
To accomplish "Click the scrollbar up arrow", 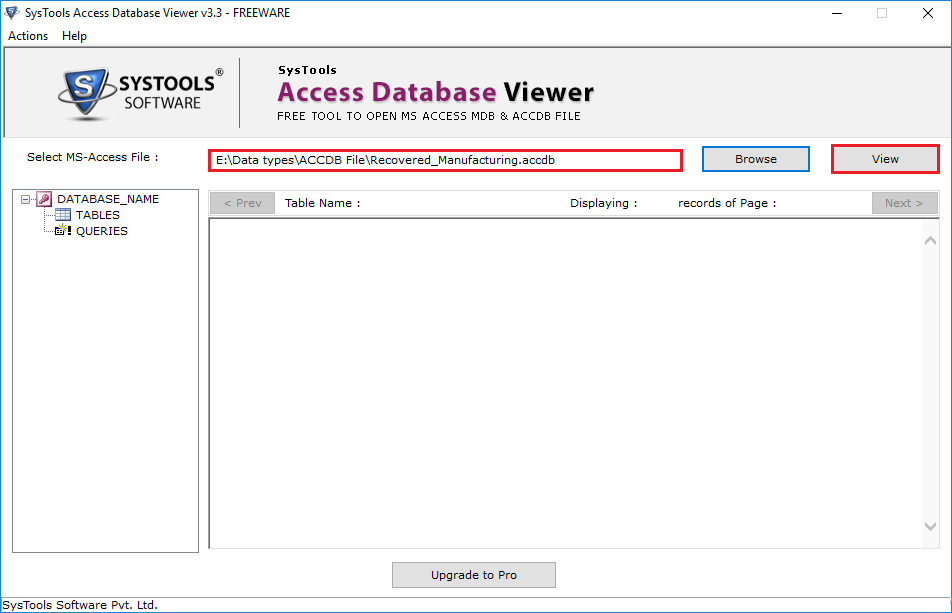I will click(930, 241).
